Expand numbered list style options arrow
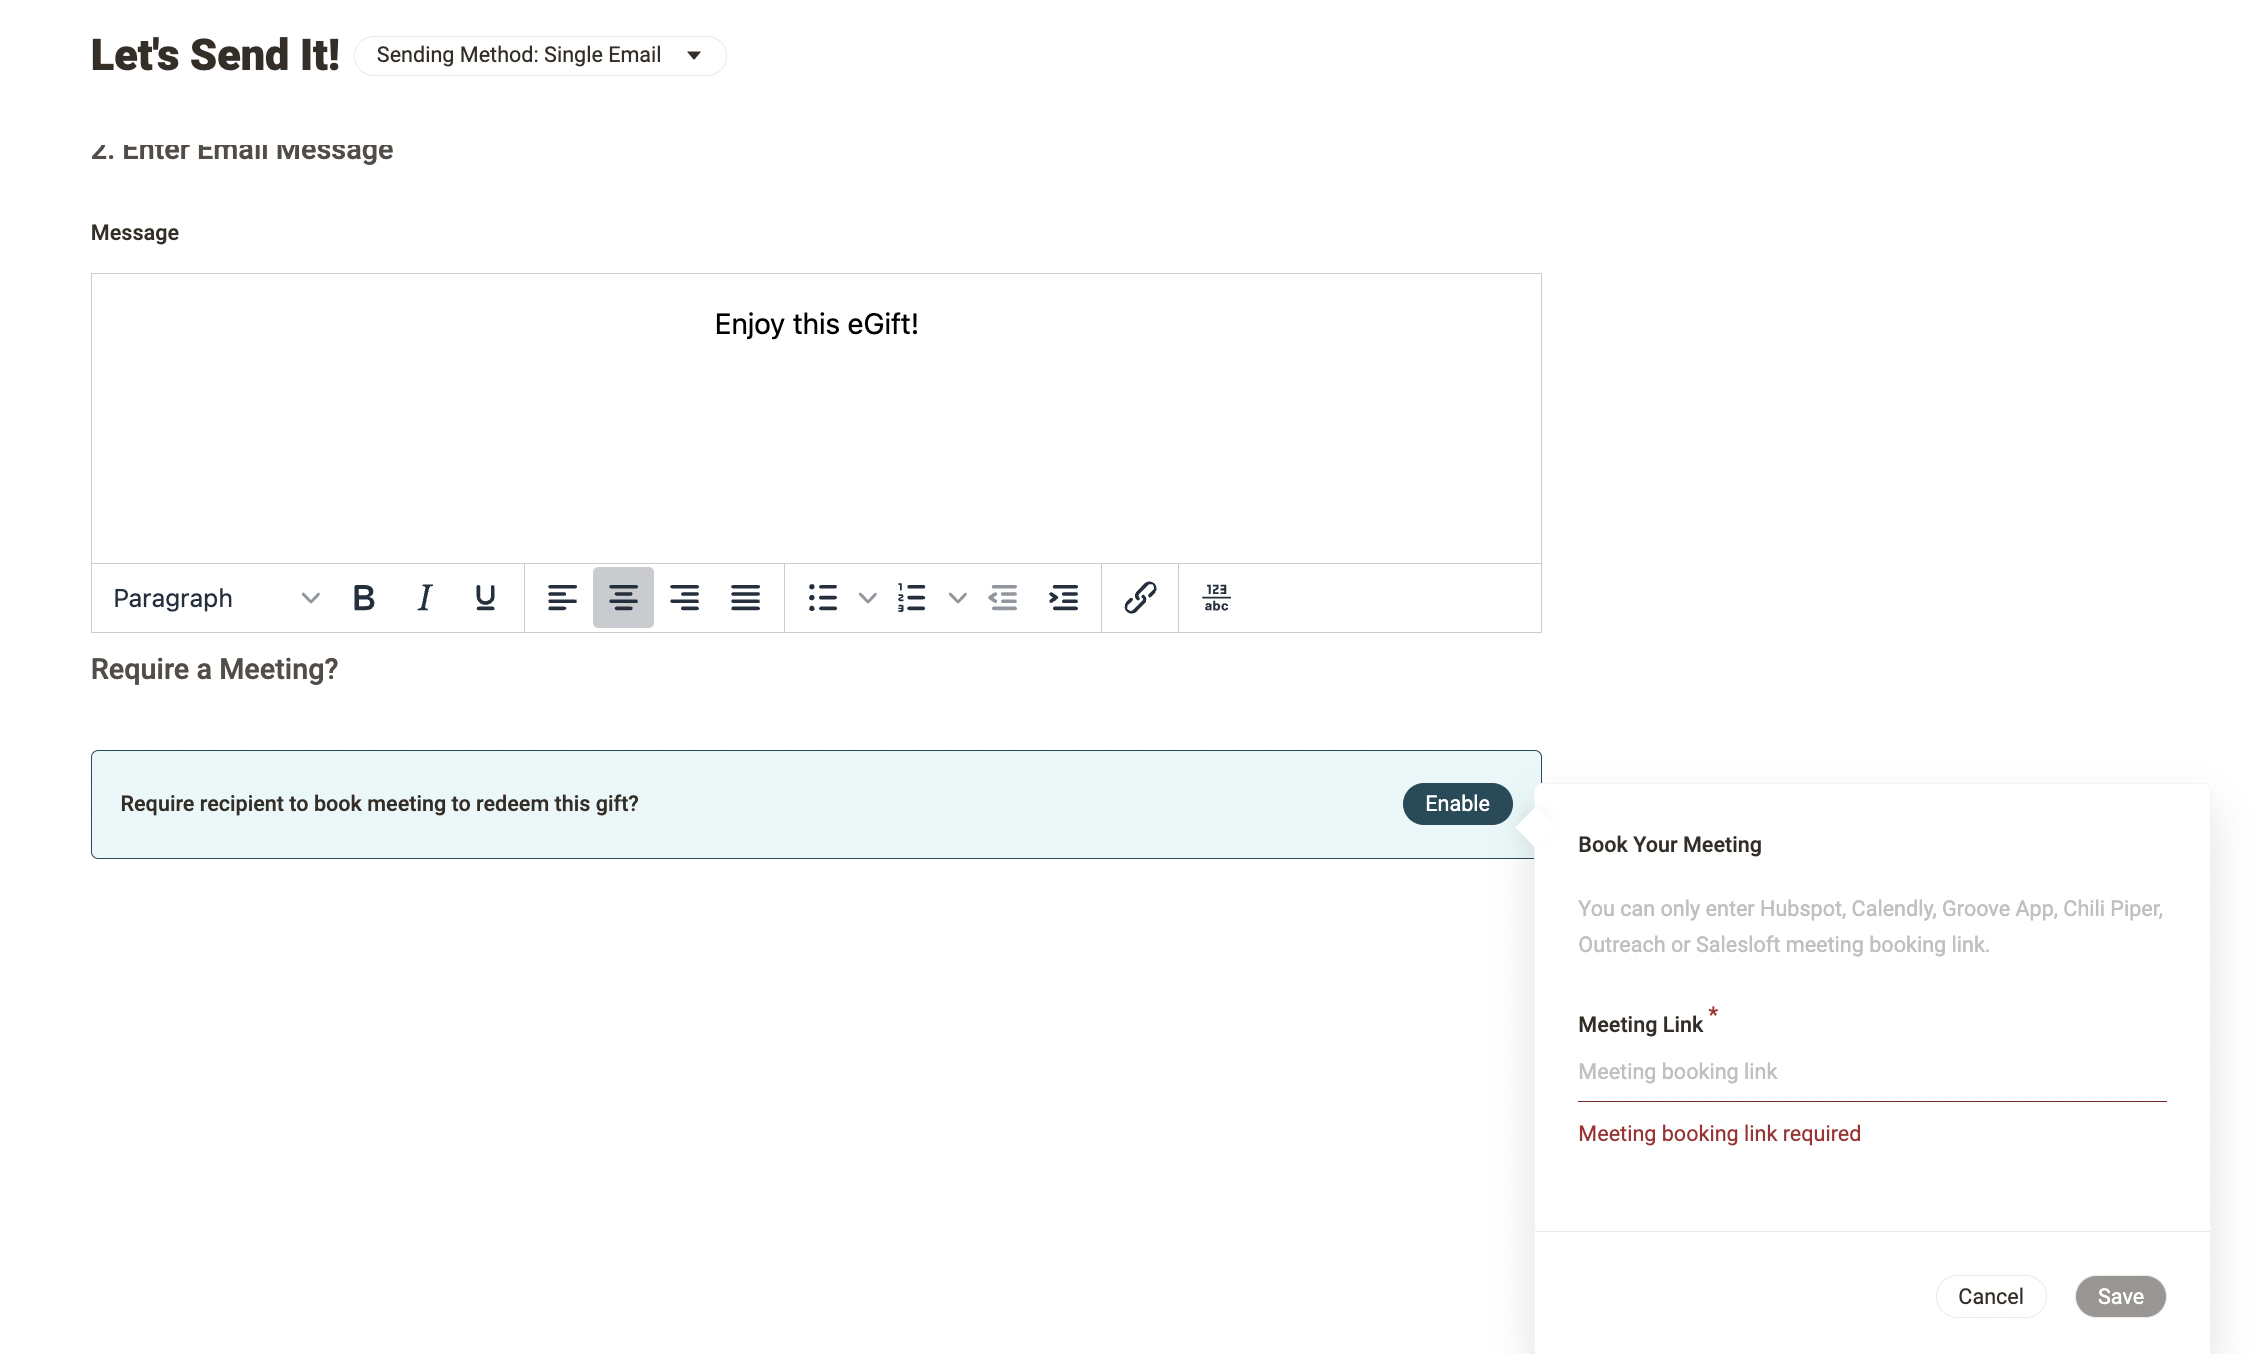Image resolution: width=2264 pixels, height=1354 pixels. tap(957, 598)
